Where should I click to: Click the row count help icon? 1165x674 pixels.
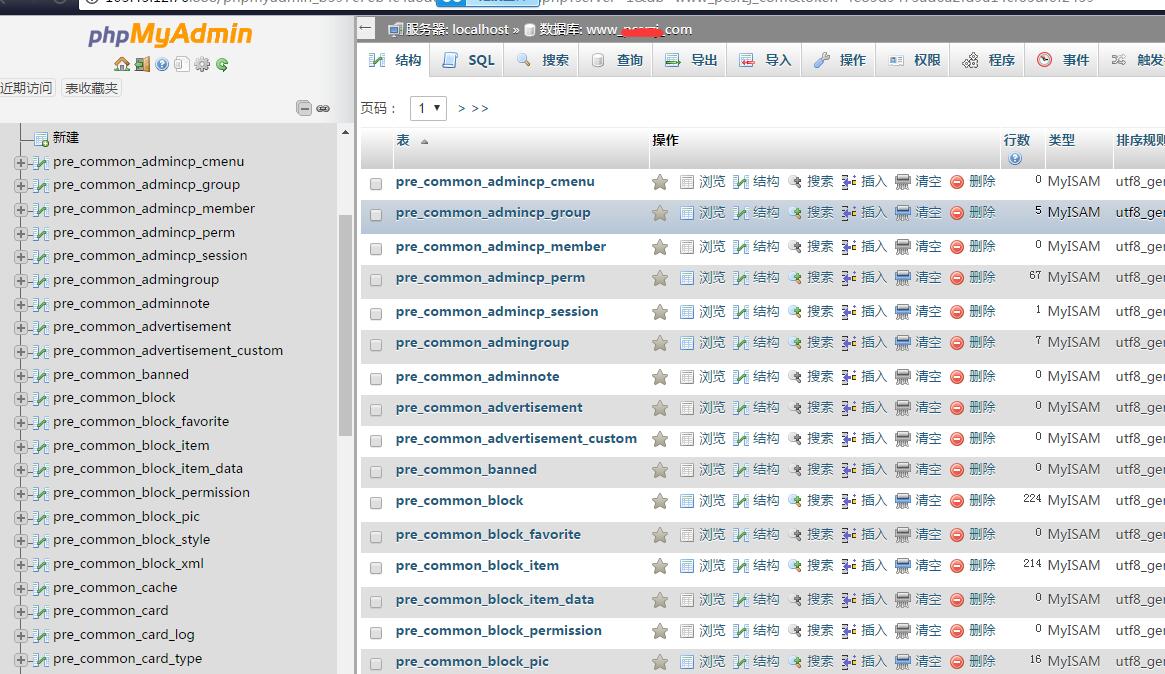click(1015, 158)
